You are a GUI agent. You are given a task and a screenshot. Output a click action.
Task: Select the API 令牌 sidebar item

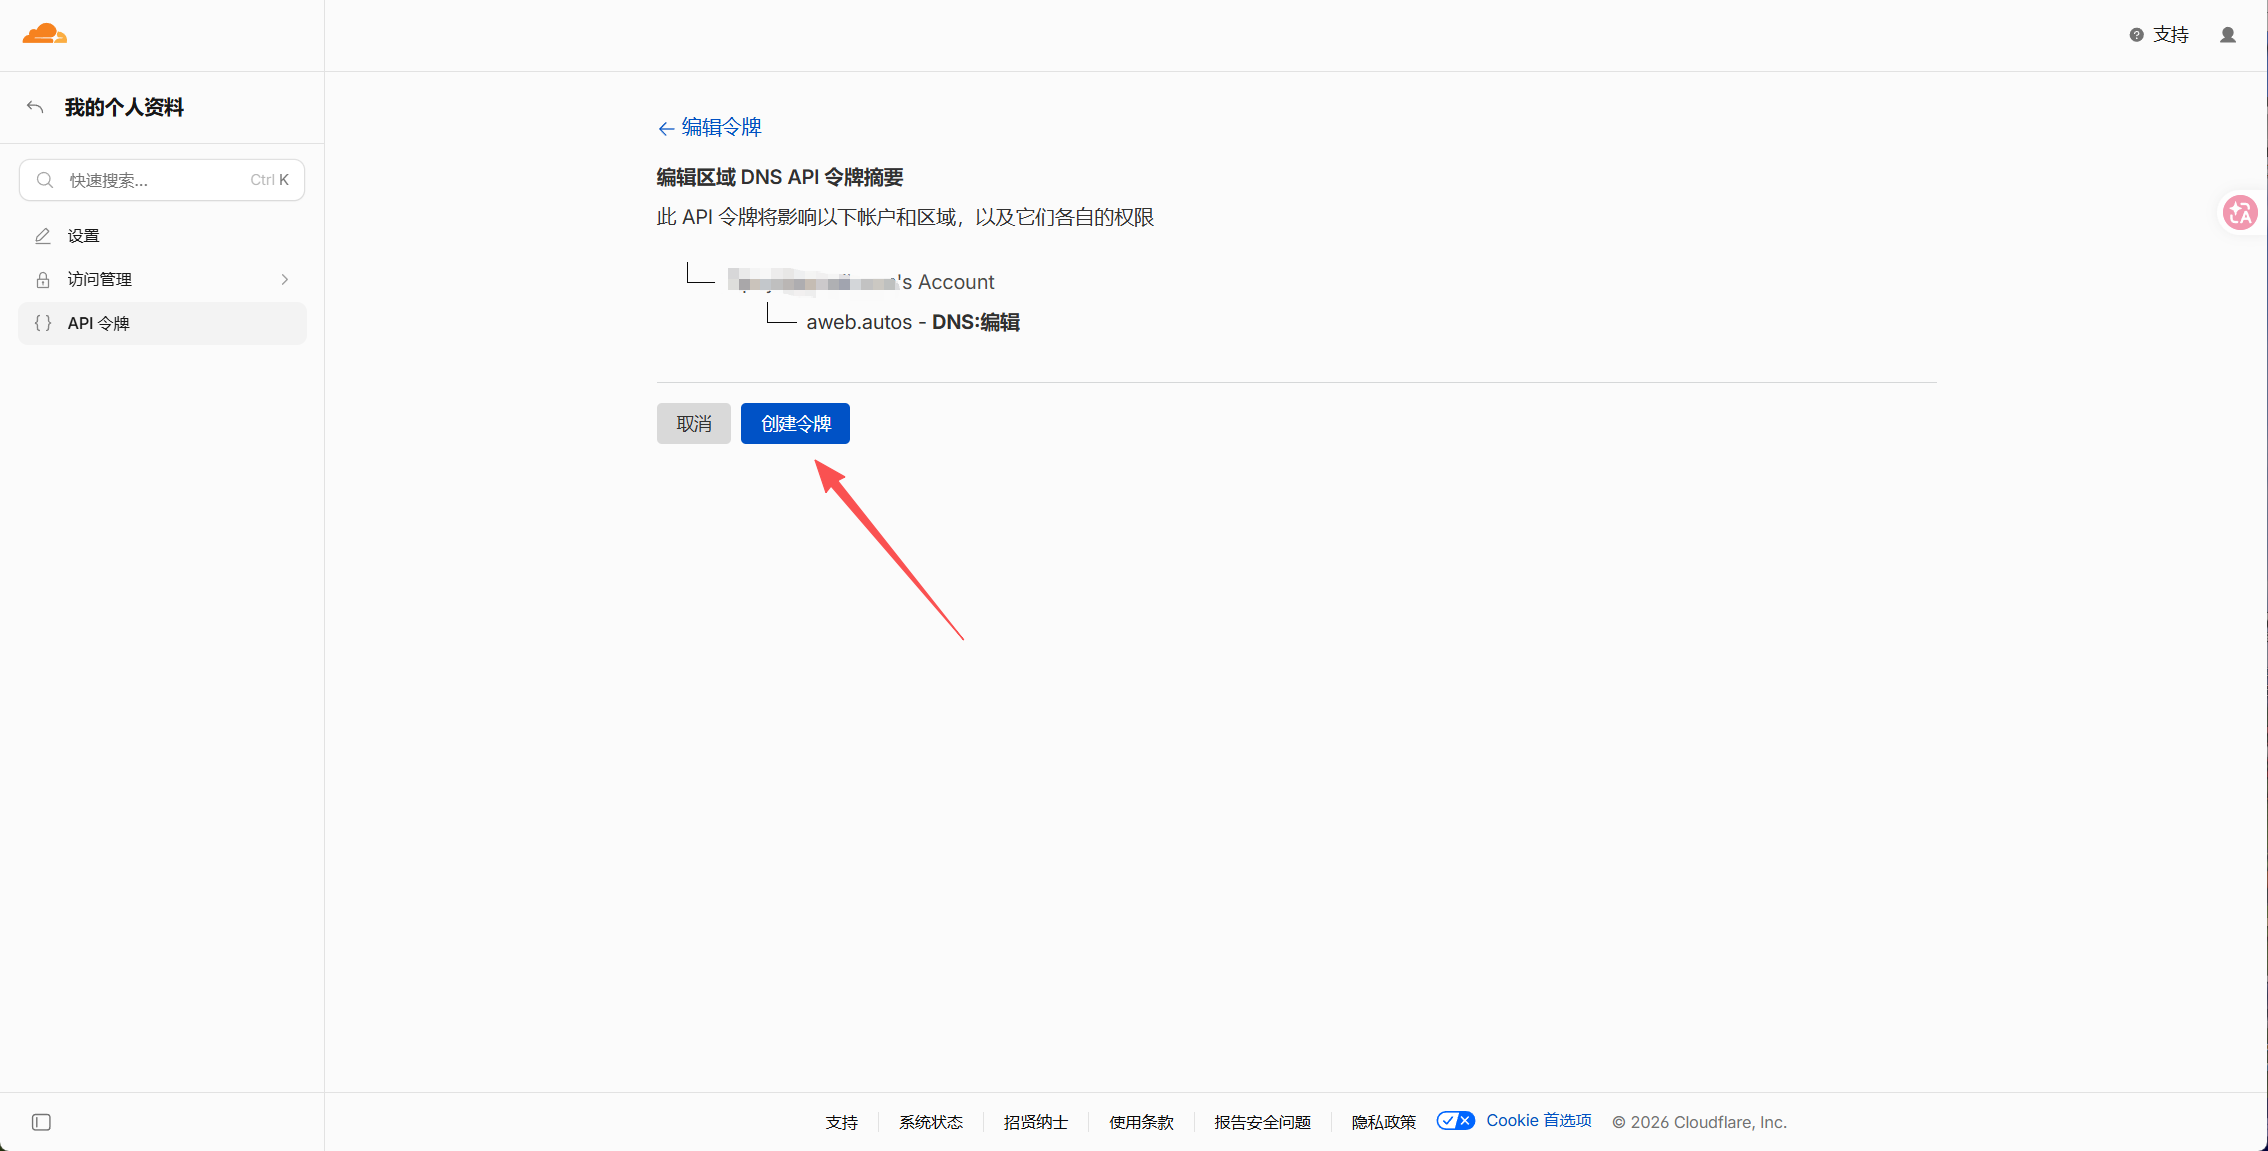click(162, 323)
